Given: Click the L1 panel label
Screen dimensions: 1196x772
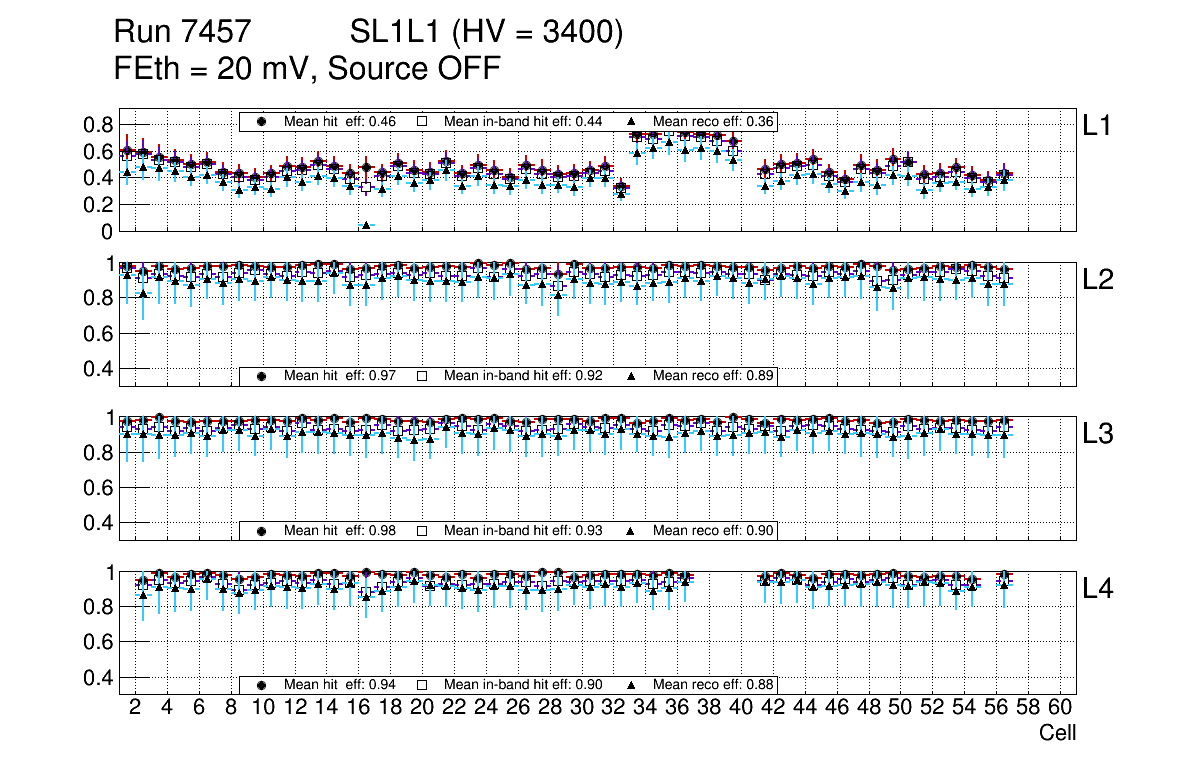Looking at the screenshot, I should 1097,125.
